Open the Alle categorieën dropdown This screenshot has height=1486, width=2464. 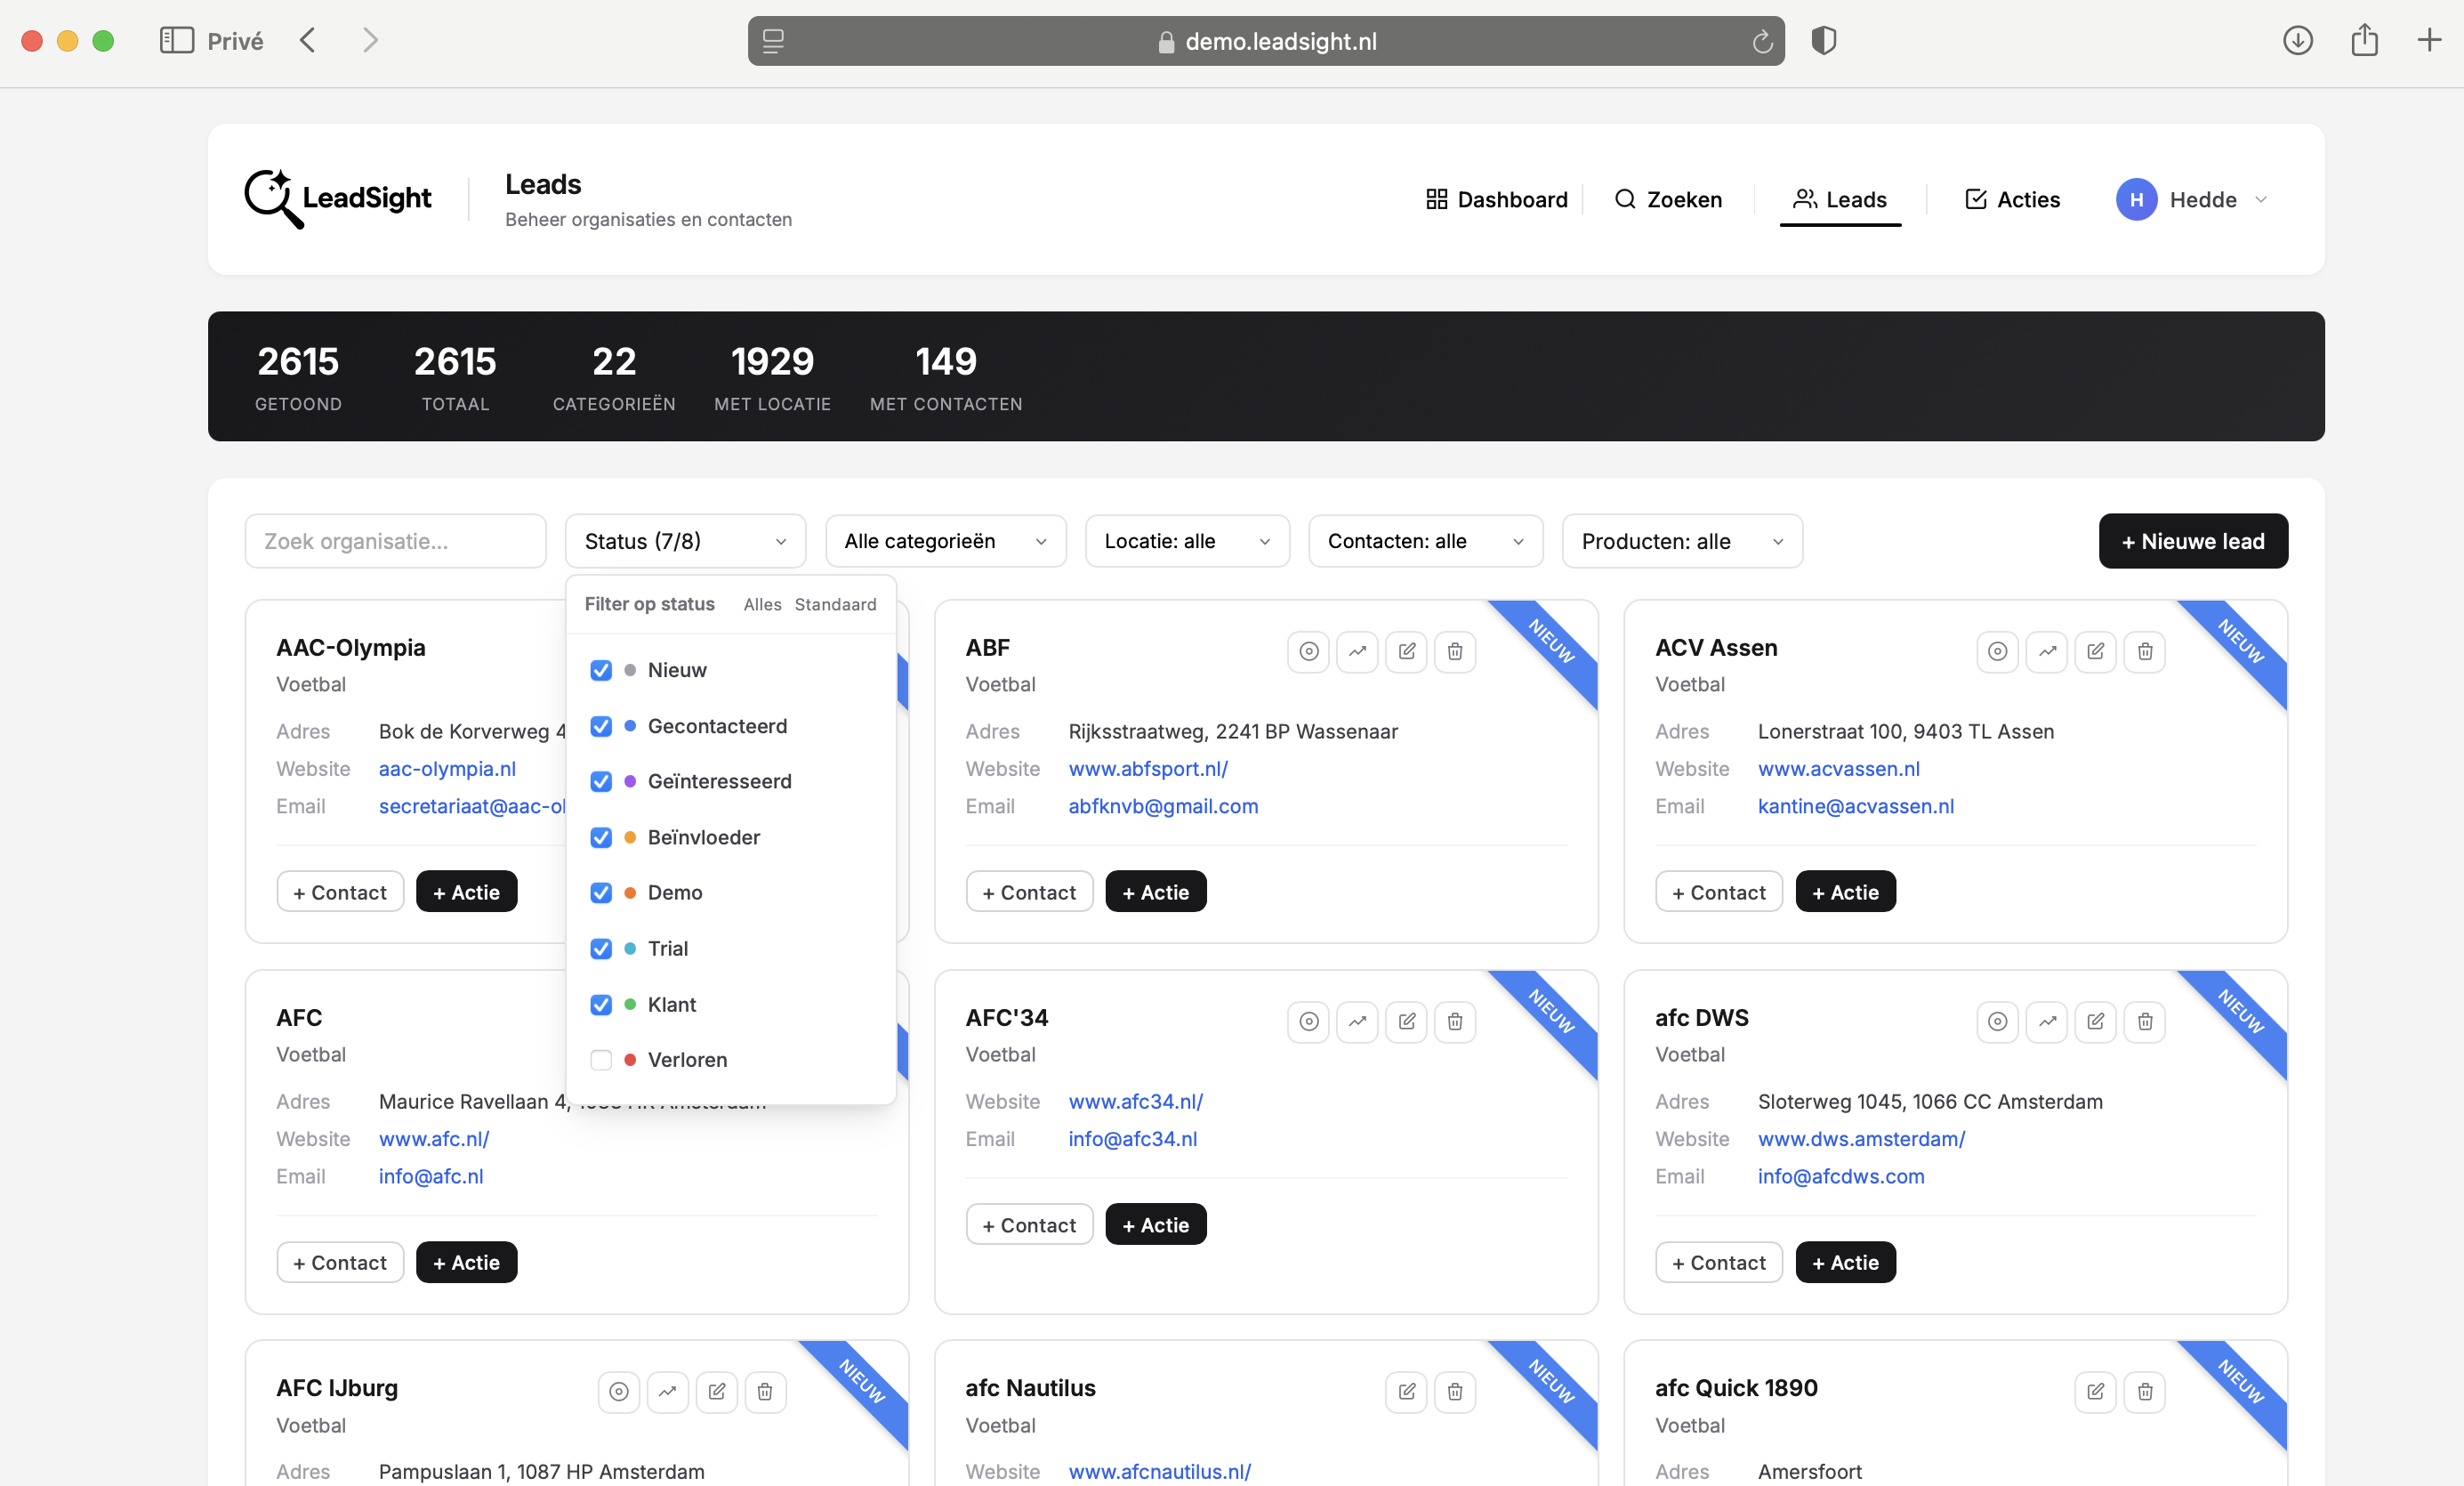(x=944, y=541)
